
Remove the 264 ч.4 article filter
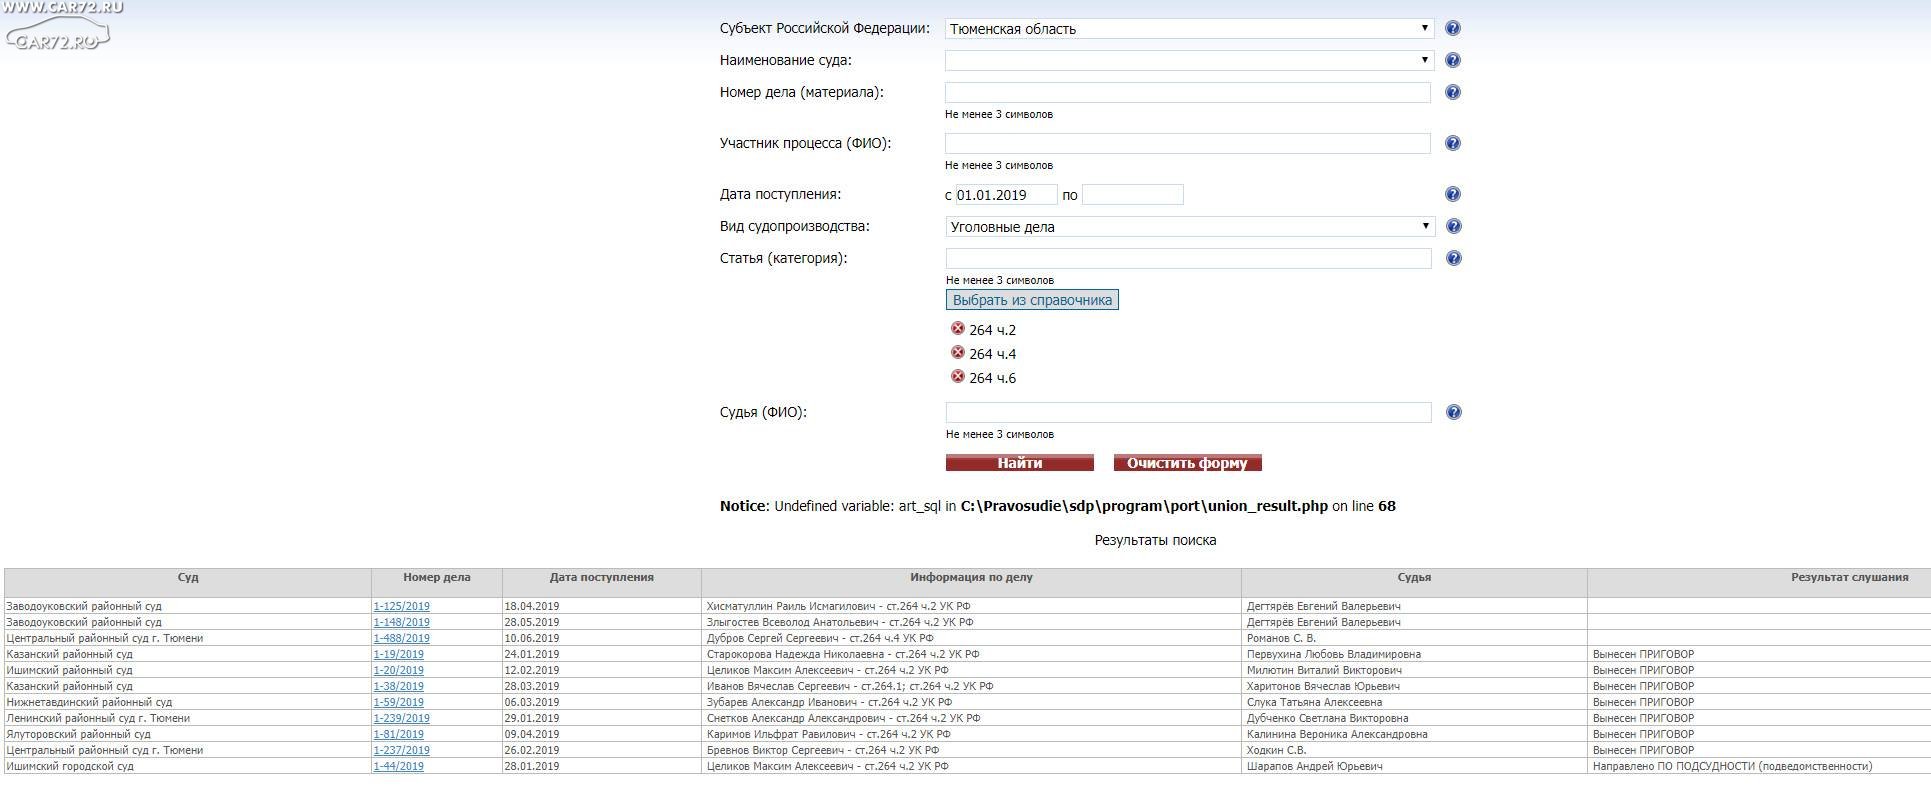pos(957,353)
